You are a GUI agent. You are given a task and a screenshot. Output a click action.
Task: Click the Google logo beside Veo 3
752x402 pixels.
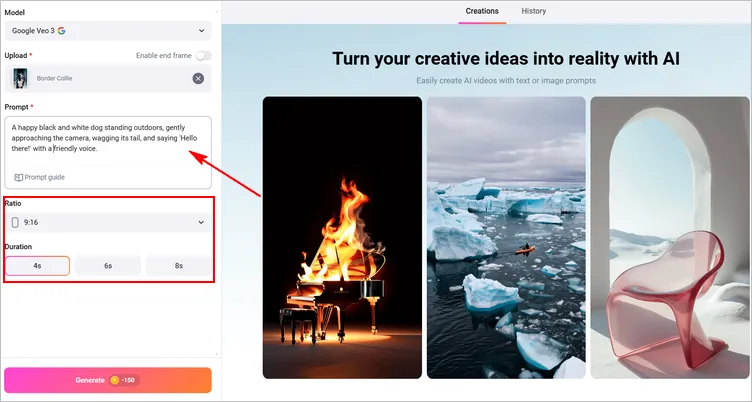[61, 31]
